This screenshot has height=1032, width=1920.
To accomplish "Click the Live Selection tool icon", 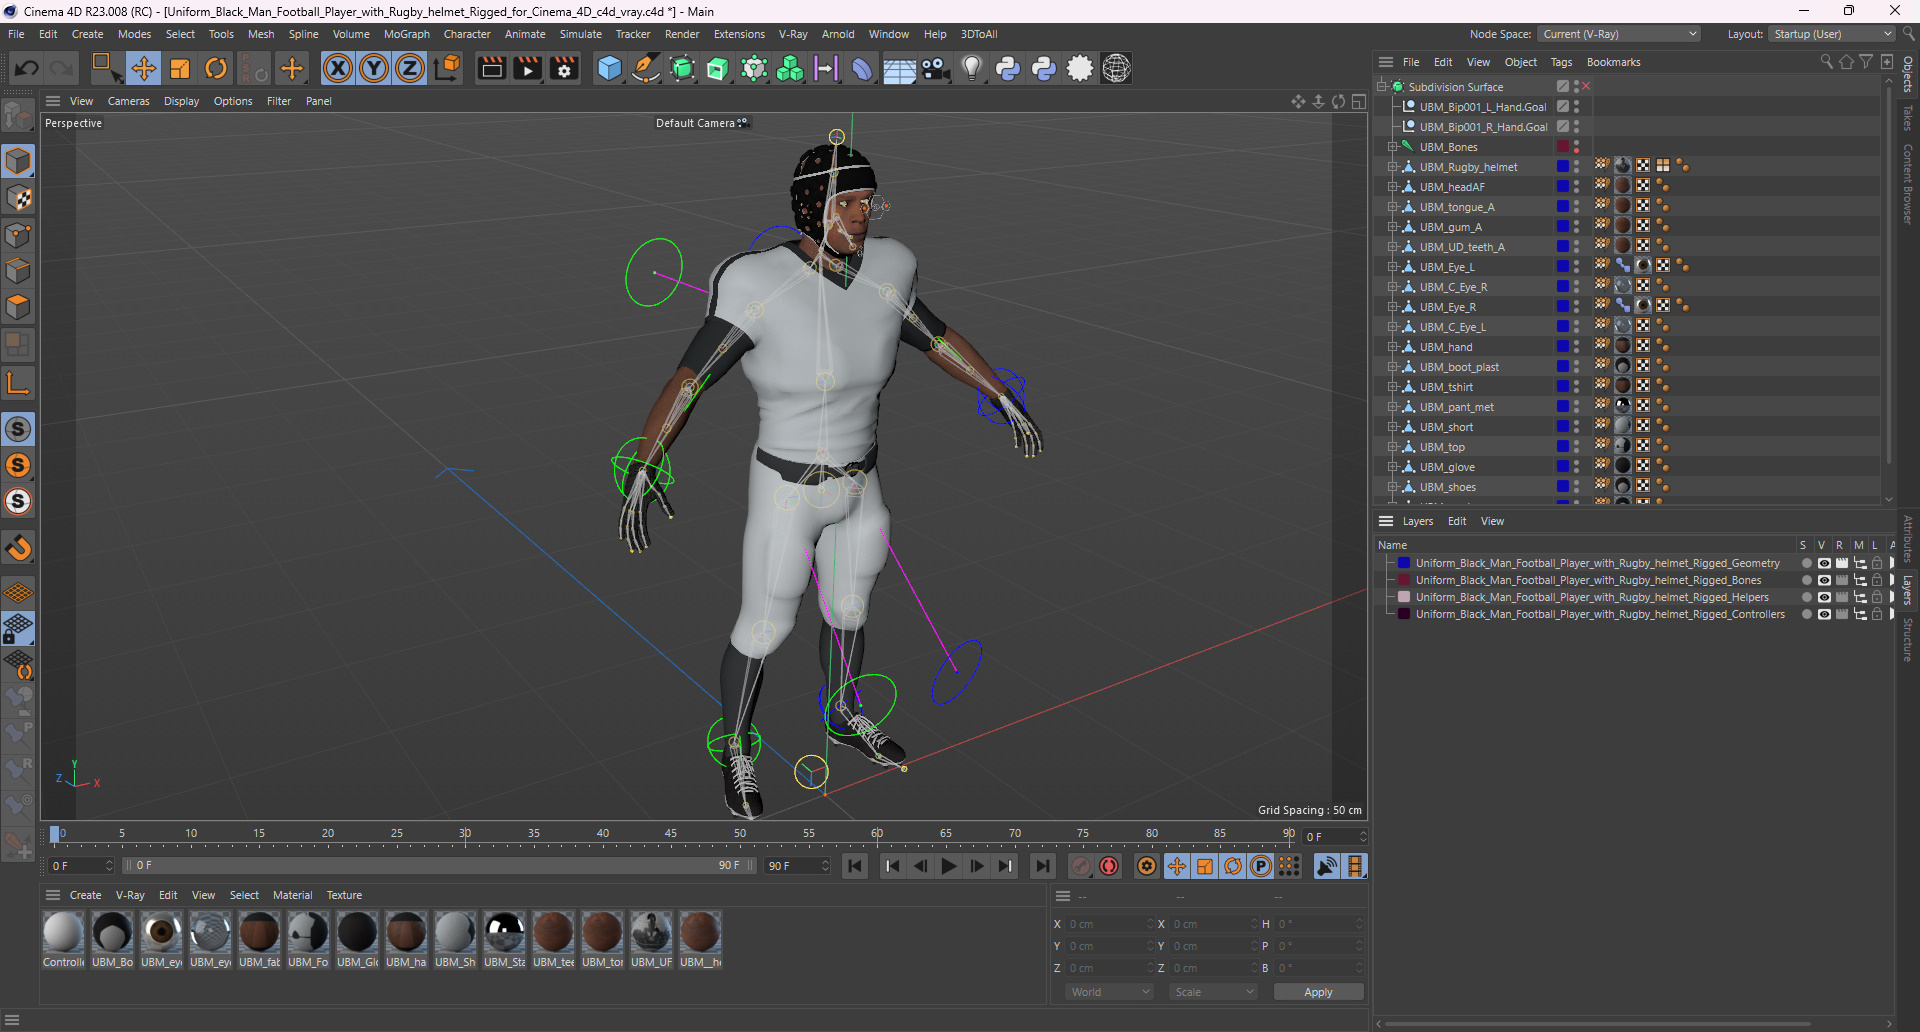I will point(106,68).
